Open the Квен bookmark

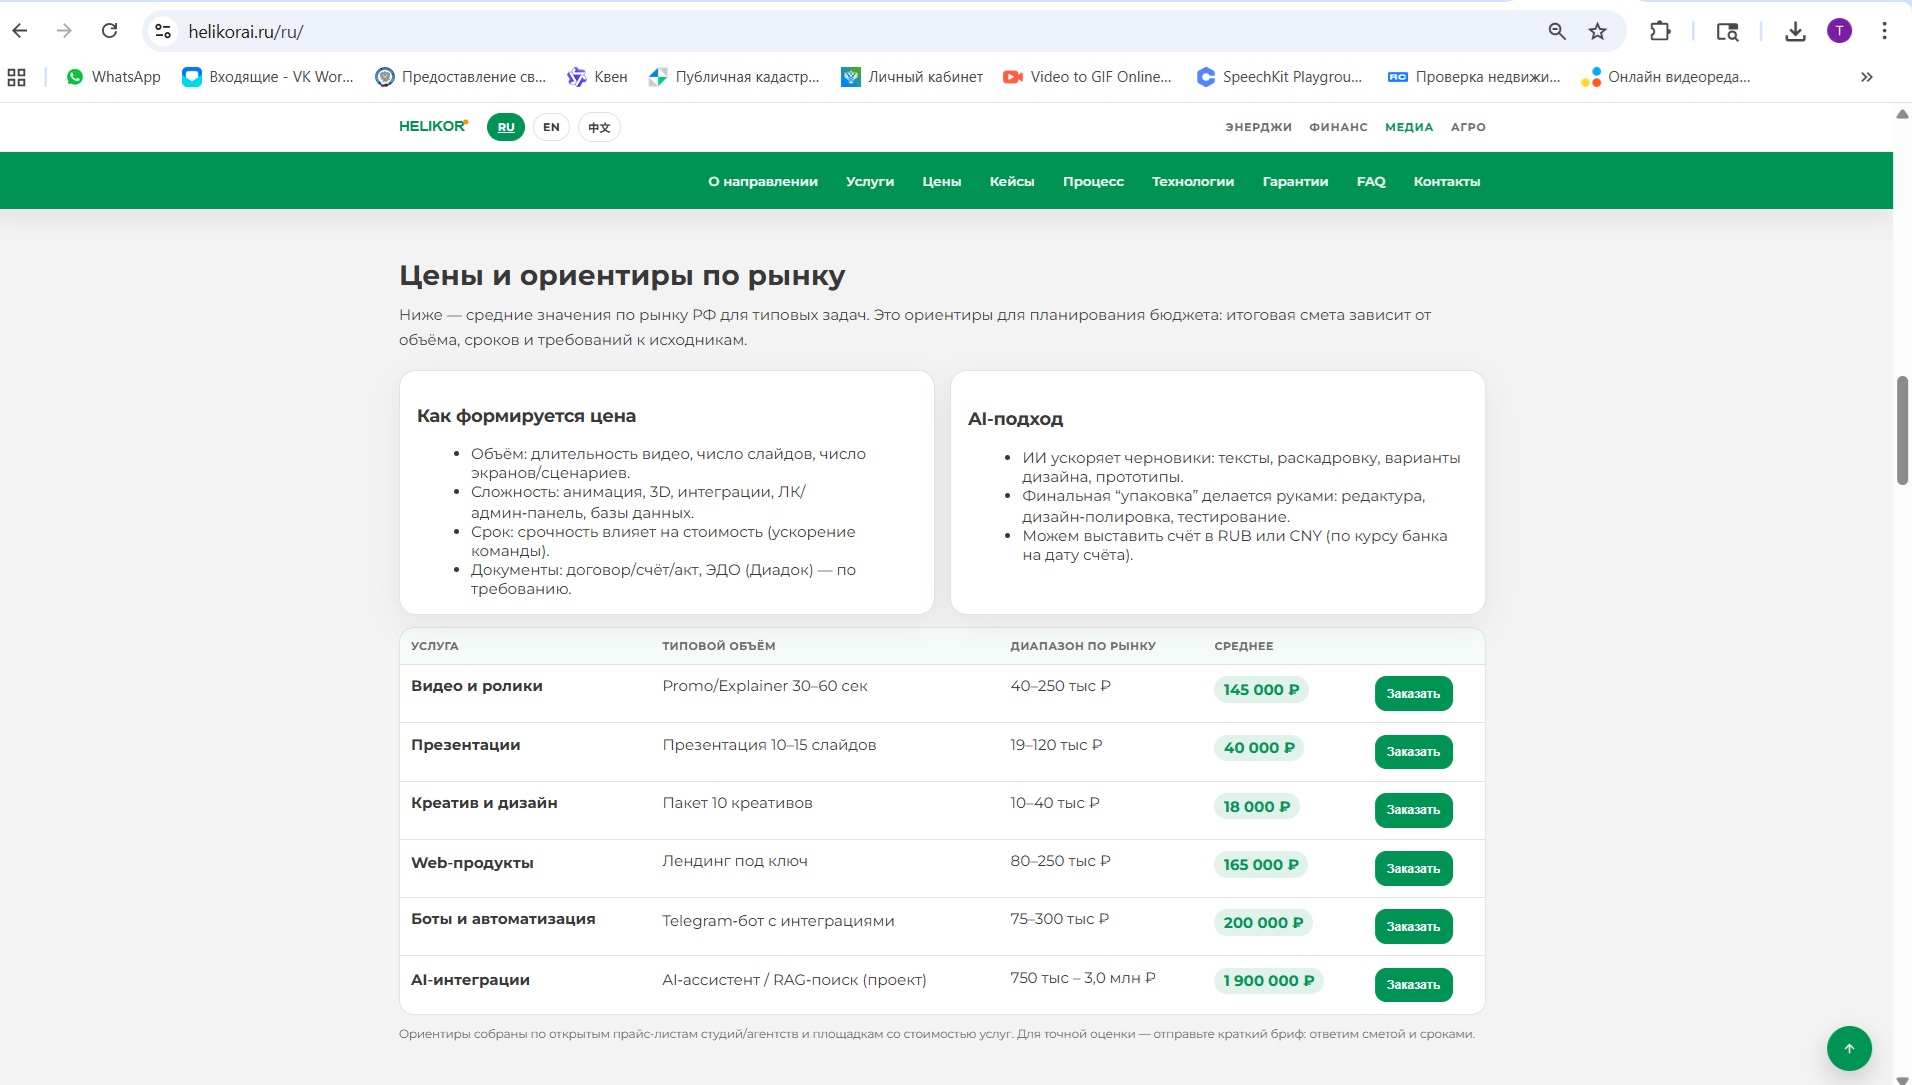coord(597,77)
